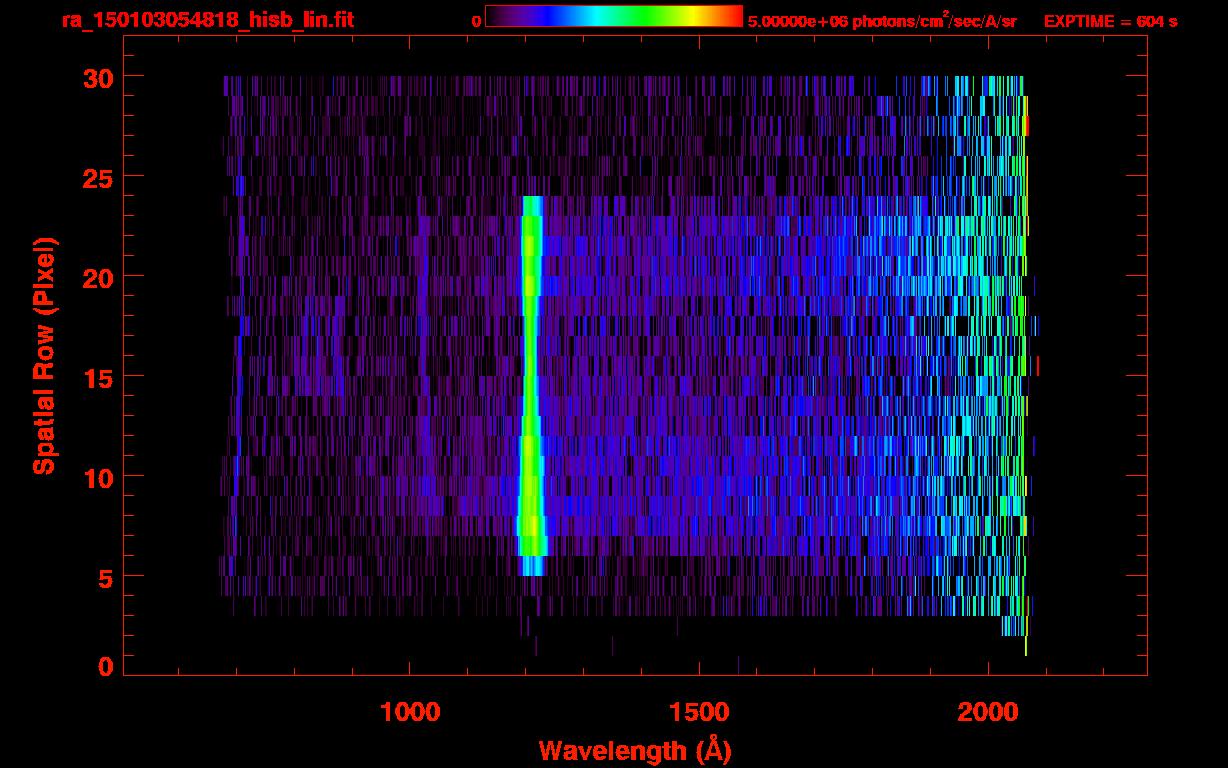Image resolution: width=1228 pixels, height=768 pixels.
Task: Click the 5.00000e+06 photons maximum intensity label
Action: pyautogui.click(x=881, y=21)
